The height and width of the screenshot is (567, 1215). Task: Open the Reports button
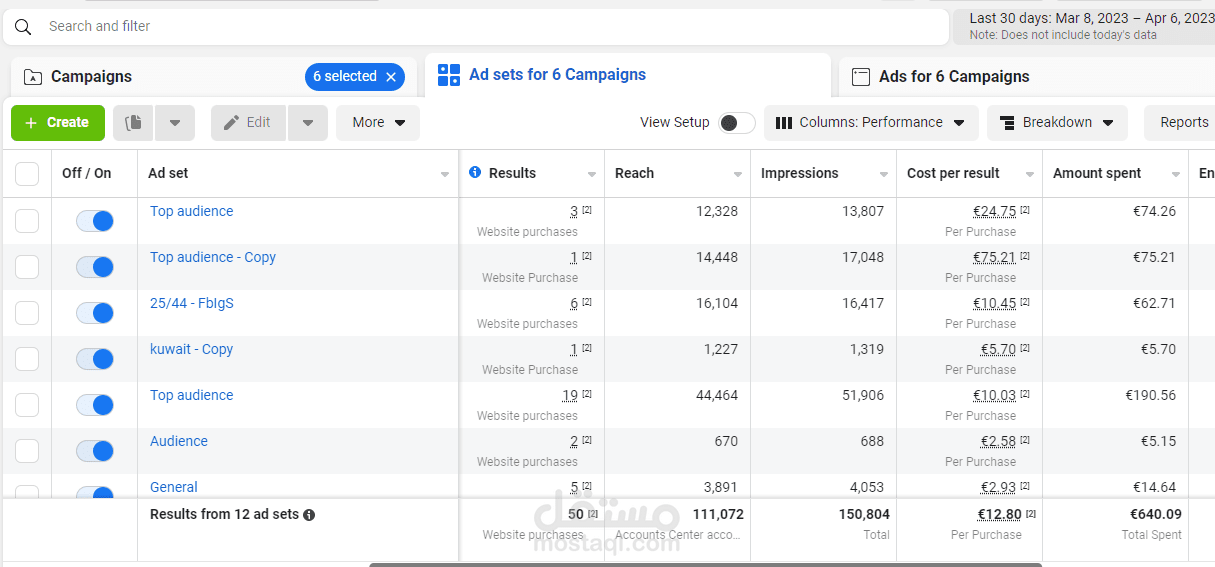point(1180,123)
